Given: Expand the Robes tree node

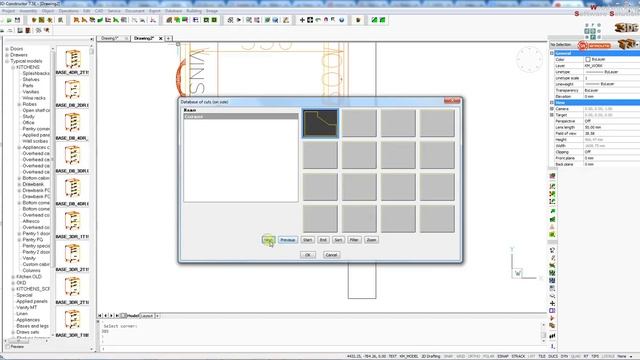Looking at the screenshot, I should point(19,104).
